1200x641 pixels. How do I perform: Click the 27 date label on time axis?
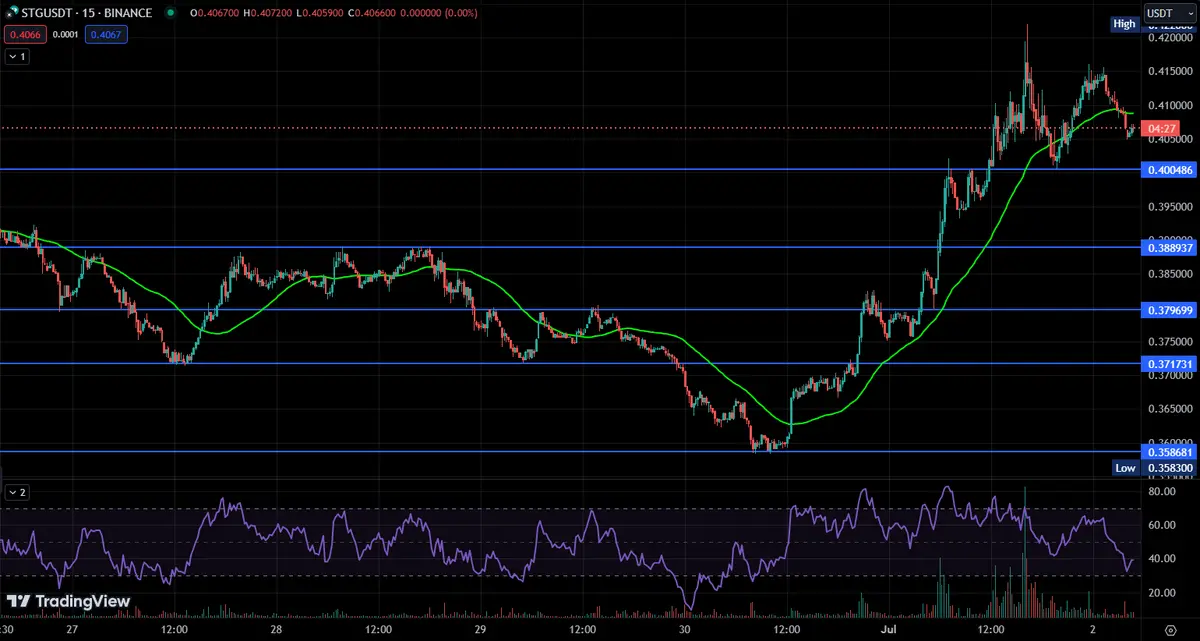coord(72,631)
